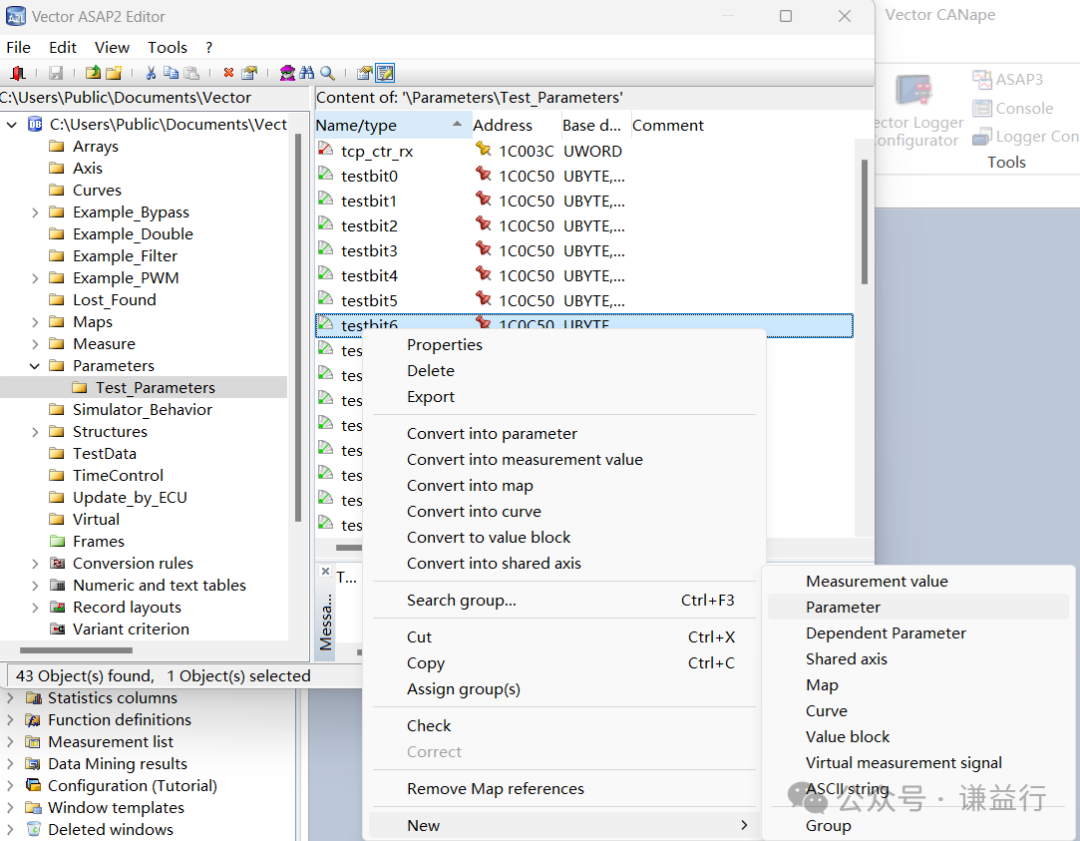
Task: Open the Edit menu
Action: (x=62, y=47)
